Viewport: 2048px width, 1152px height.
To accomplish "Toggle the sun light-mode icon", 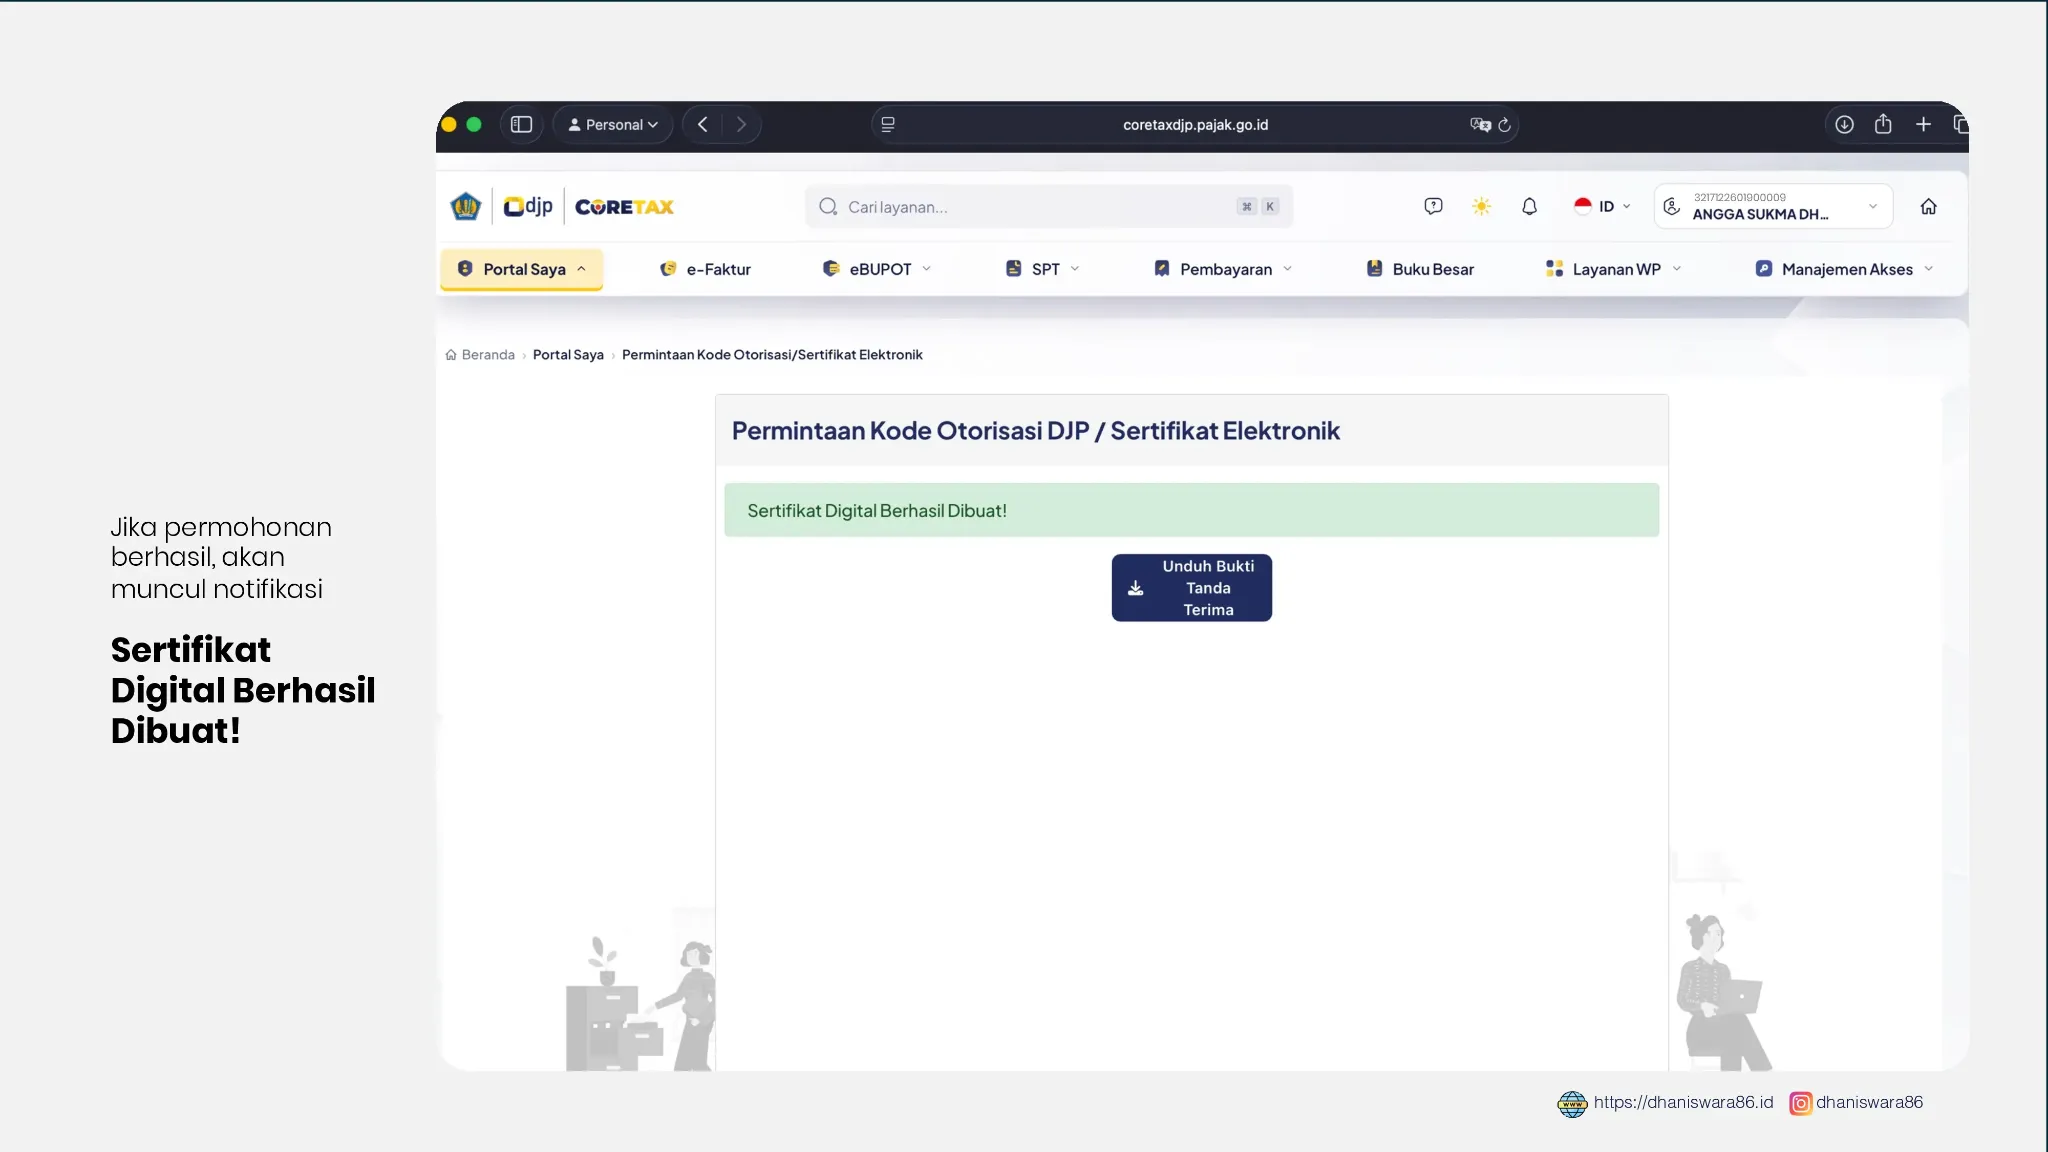I will [1481, 206].
